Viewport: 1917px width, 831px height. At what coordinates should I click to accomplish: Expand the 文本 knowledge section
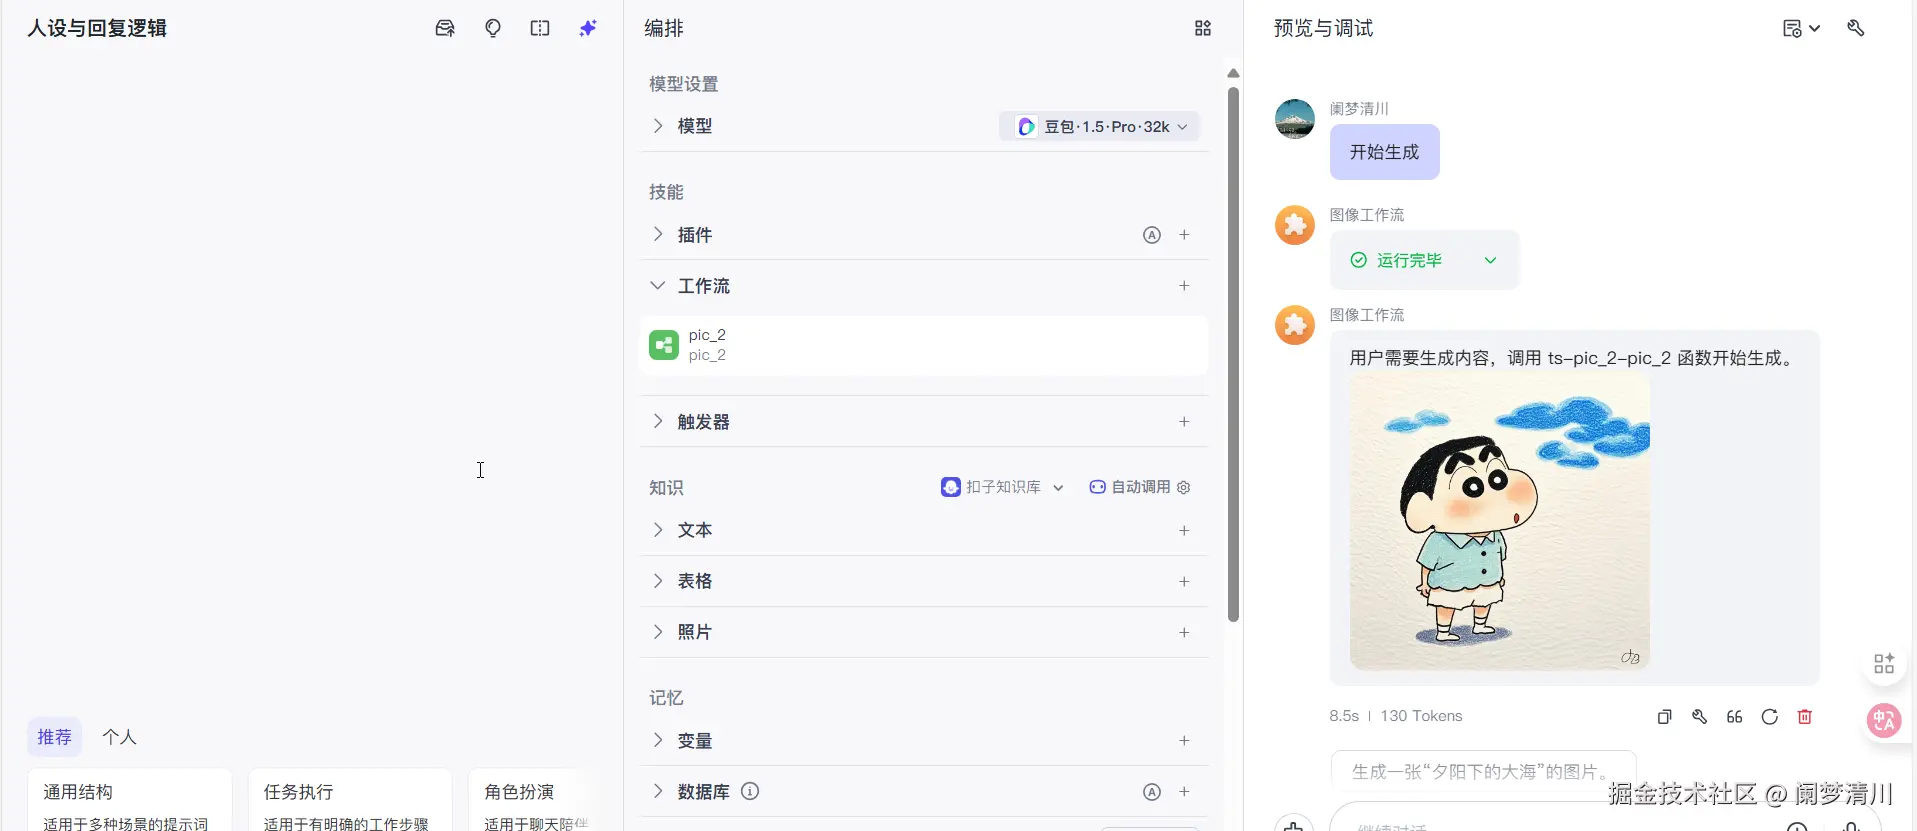(x=657, y=530)
